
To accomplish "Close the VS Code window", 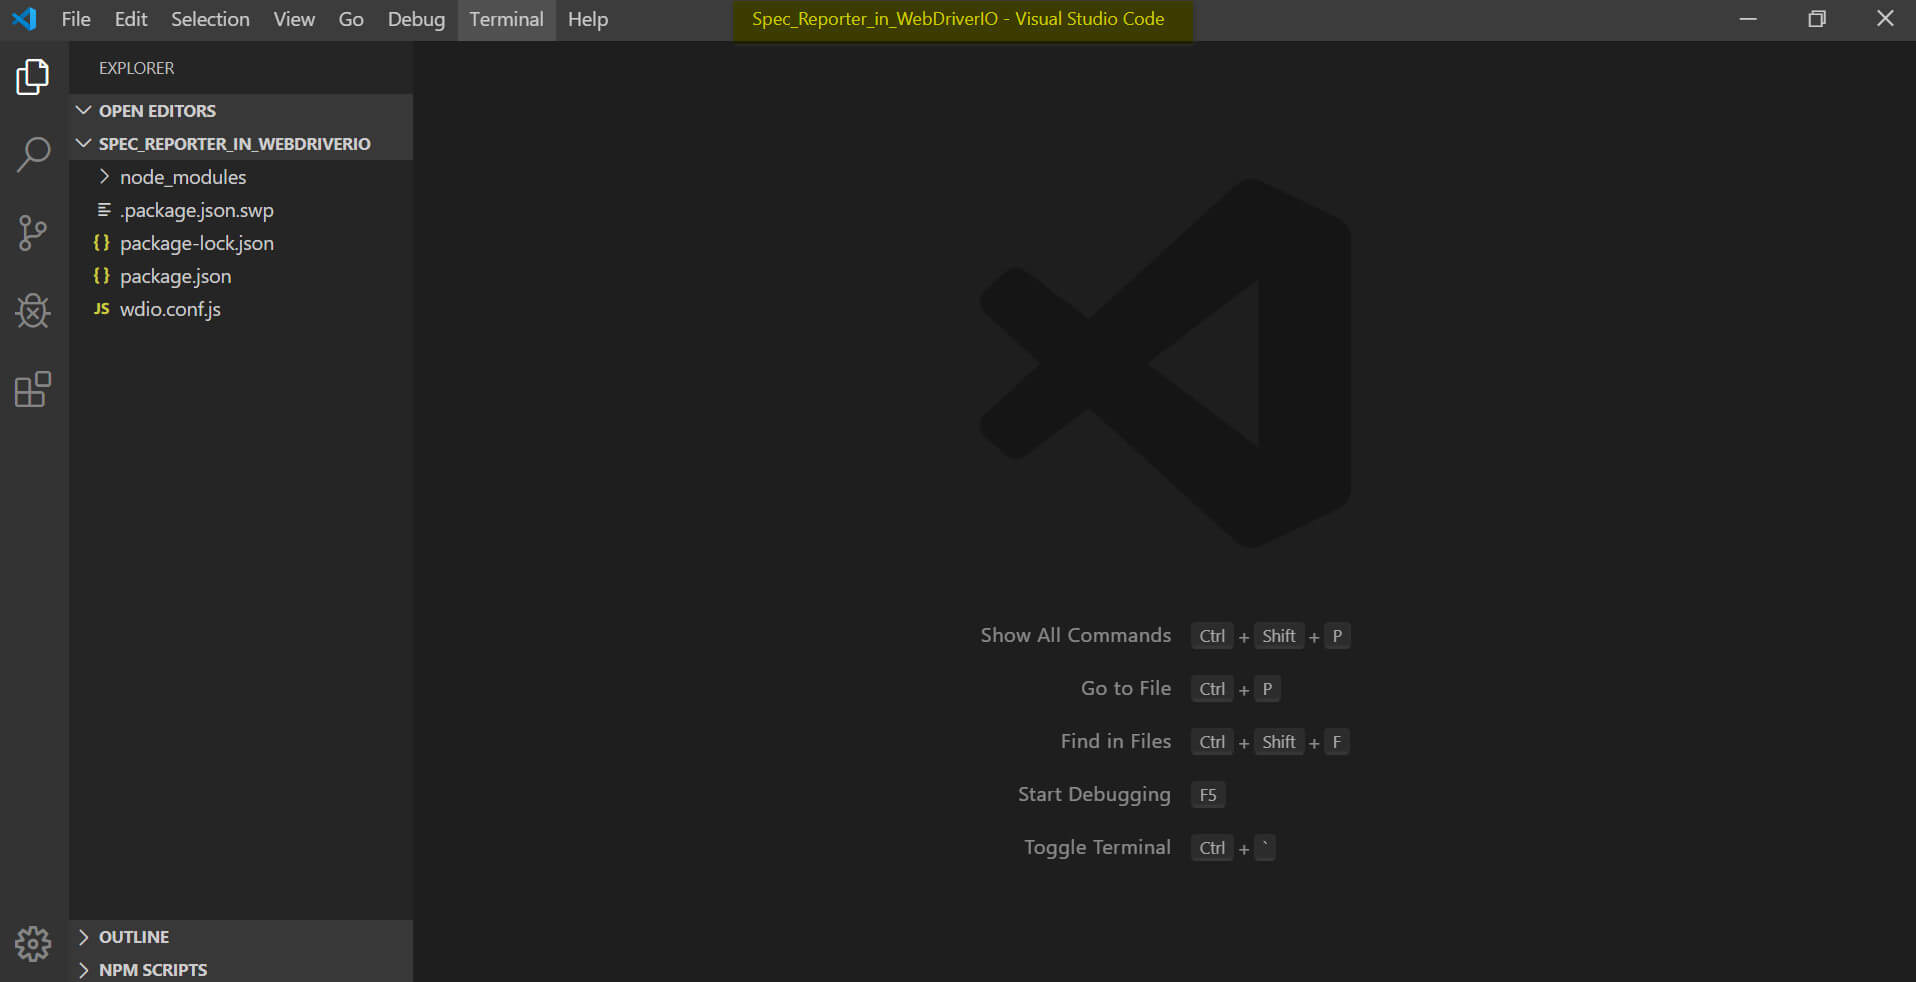I will click(1885, 19).
